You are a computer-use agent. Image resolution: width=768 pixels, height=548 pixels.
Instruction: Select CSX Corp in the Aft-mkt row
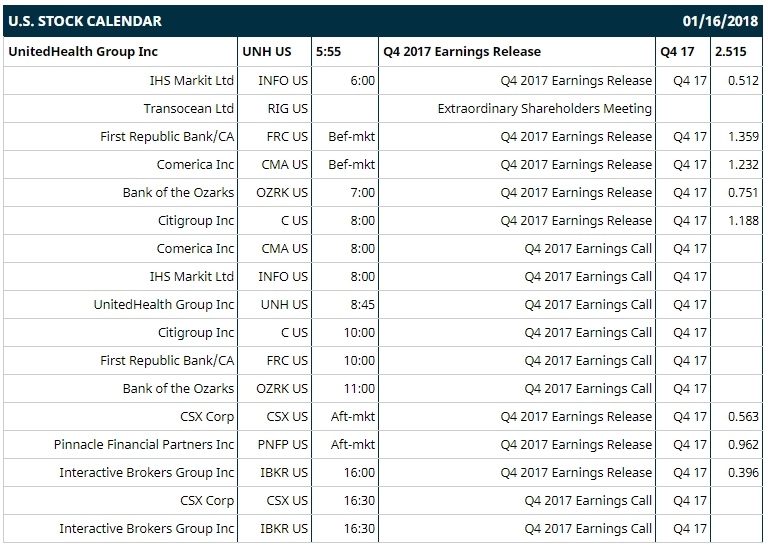[207, 416]
